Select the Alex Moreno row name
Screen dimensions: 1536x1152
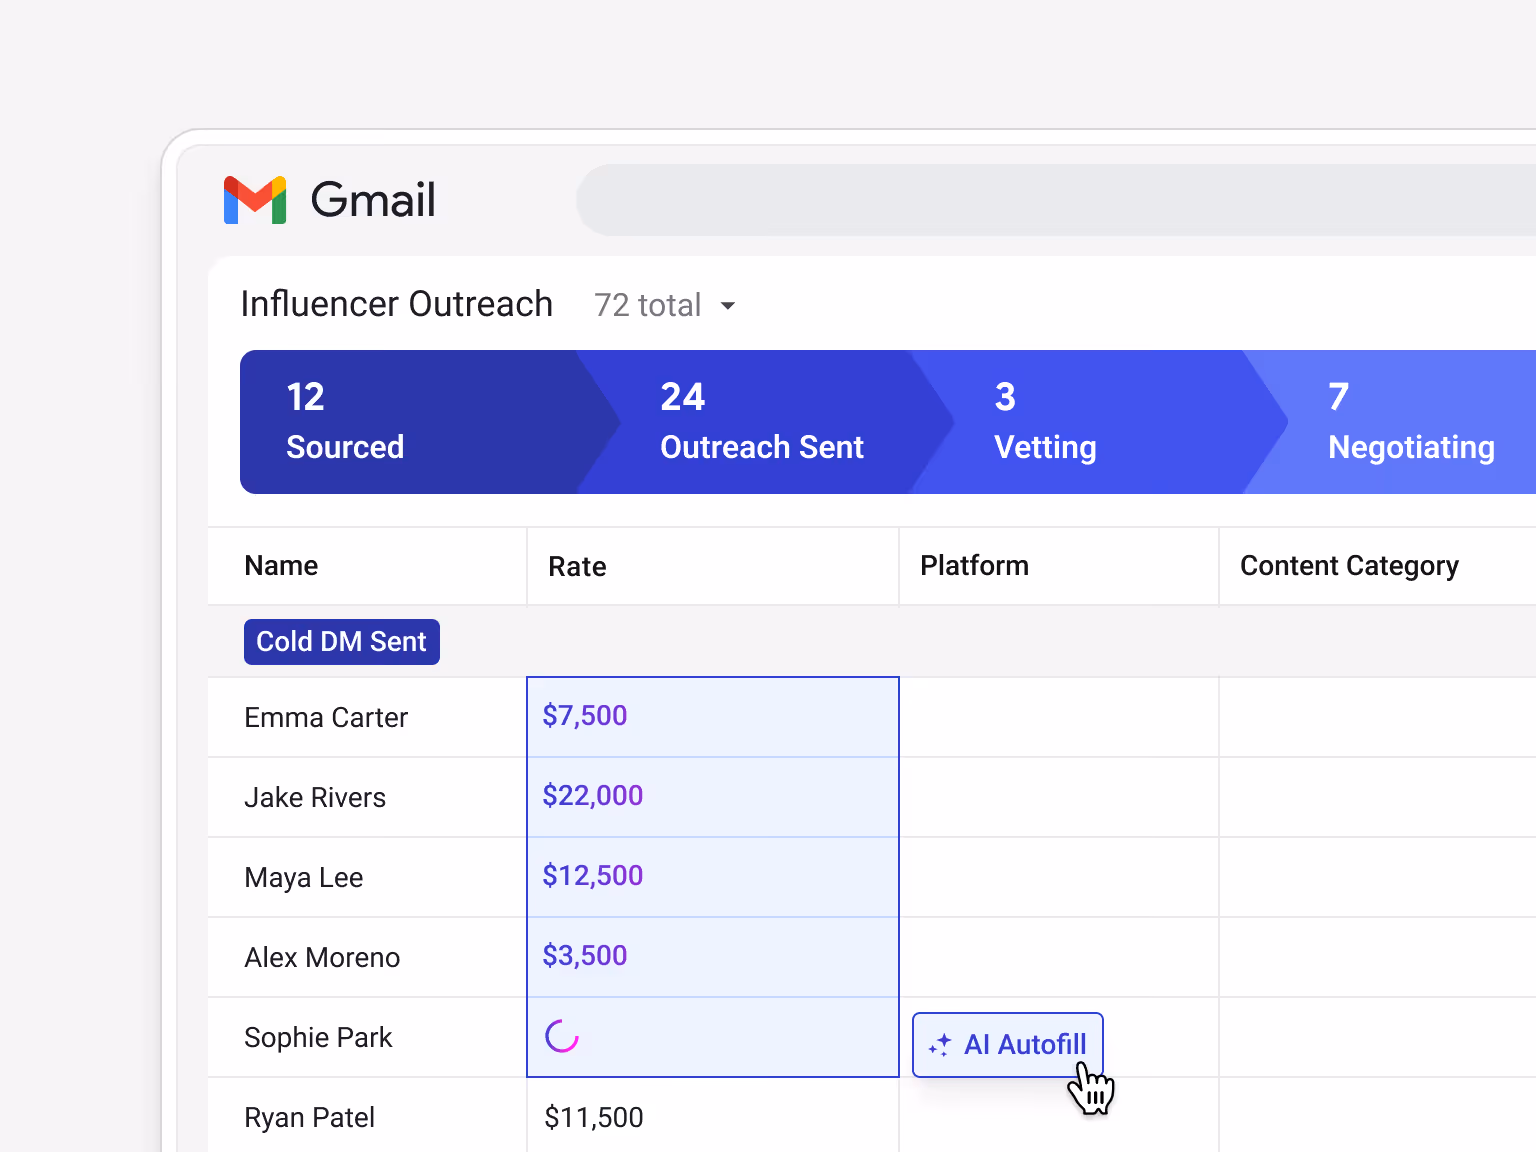coord(322,958)
